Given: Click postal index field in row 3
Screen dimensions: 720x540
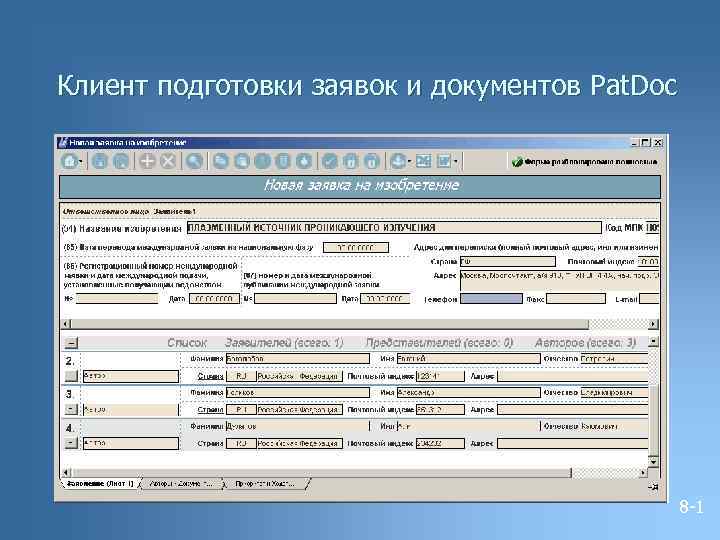Looking at the screenshot, I should 440,410.
